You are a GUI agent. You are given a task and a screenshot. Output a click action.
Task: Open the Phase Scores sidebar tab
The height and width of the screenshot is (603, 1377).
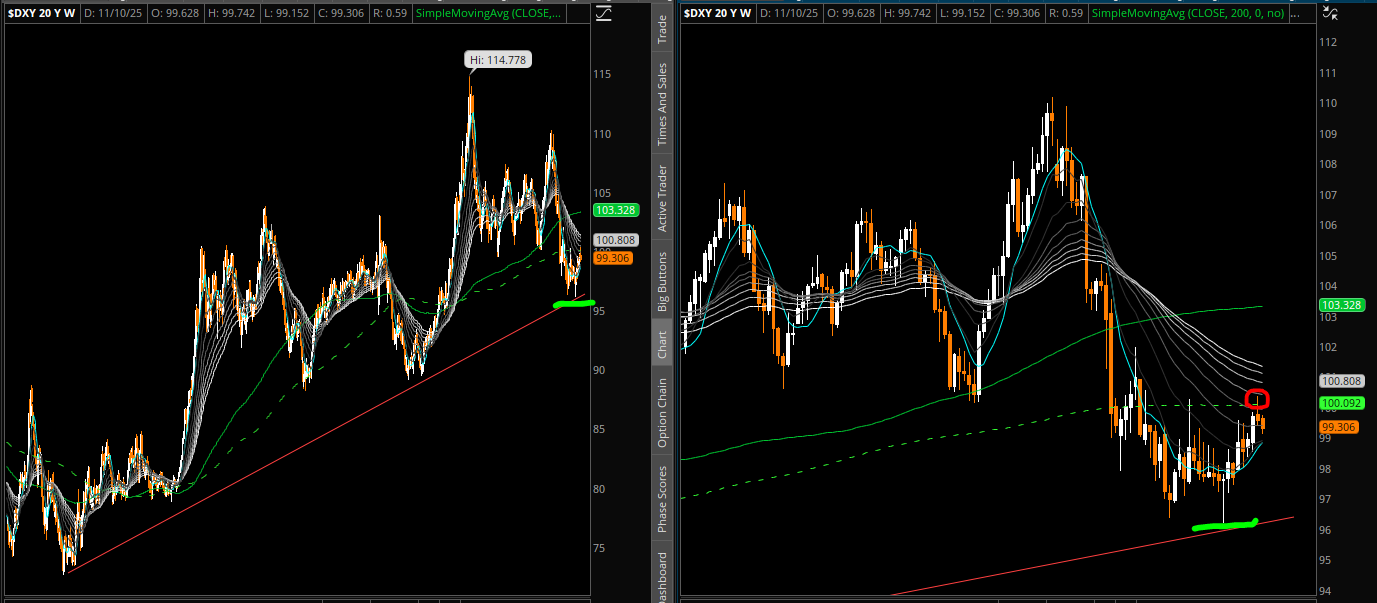(x=662, y=498)
